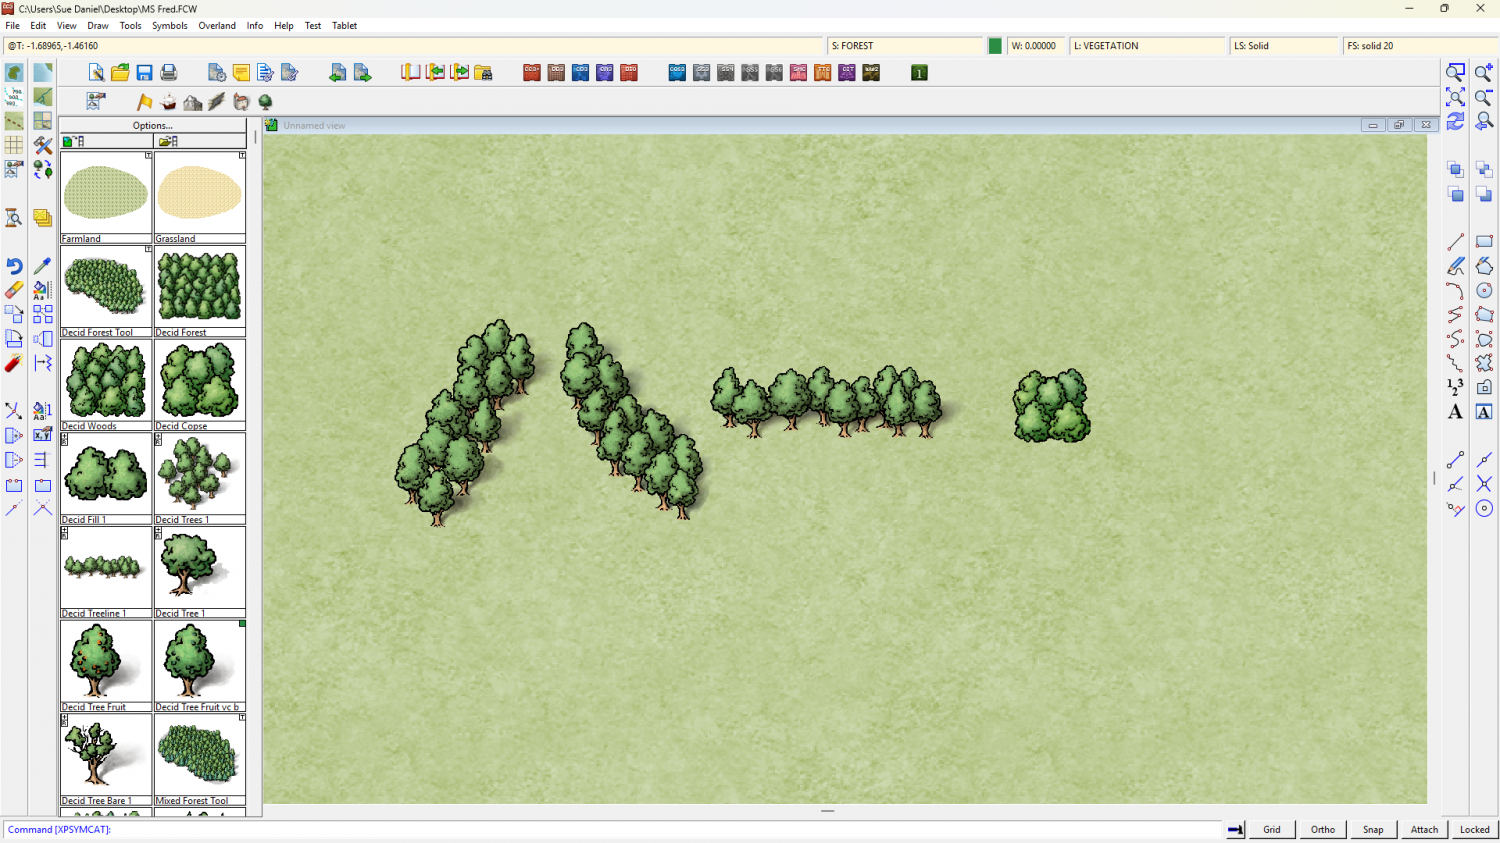Image resolution: width=1500 pixels, height=843 pixels.
Task: Click the Options... button in symbol catalog
Action: [153, 126]
